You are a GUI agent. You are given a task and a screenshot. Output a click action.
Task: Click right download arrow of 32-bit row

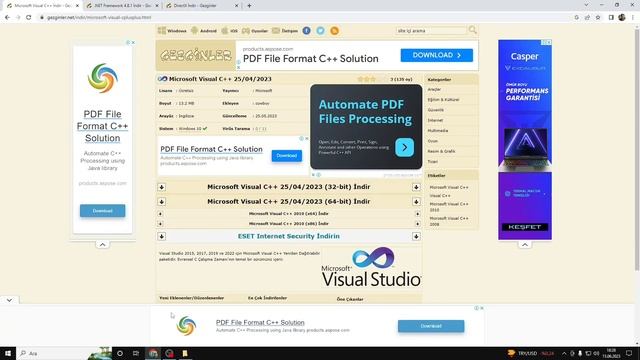pos(416,187)
